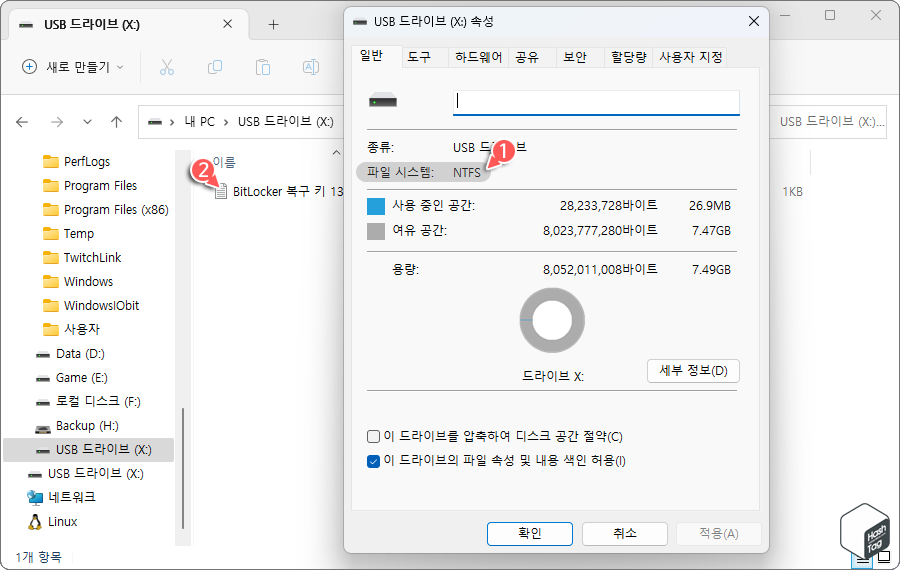Switch to the 일반 tab in properties
The width and height of the screenshot is (900, 570).
(371, 56)
